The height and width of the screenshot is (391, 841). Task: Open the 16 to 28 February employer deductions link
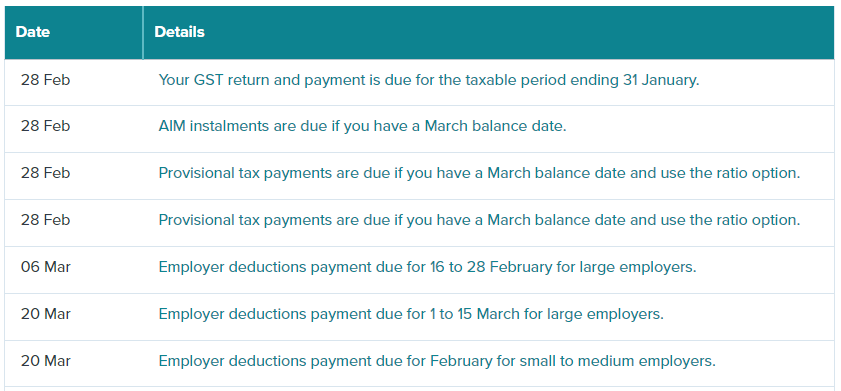pos(427,267)
